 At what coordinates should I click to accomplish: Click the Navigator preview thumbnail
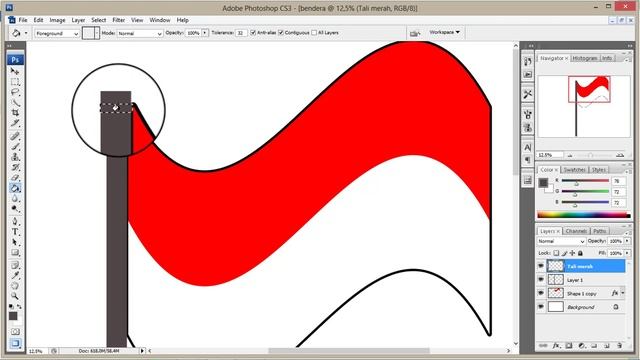[x=584, y=106]
